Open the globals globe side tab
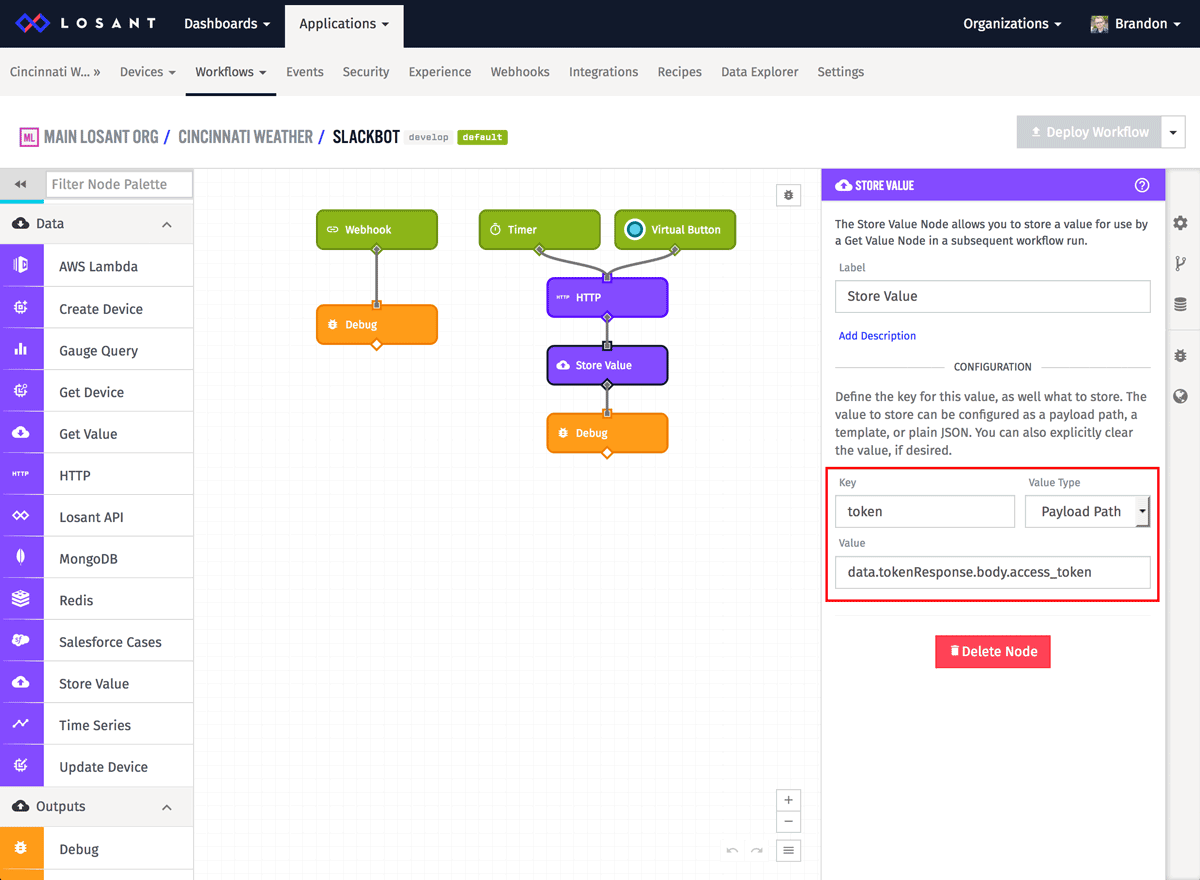Viewport: 1200px width, 880px height. pos(1181,396)
